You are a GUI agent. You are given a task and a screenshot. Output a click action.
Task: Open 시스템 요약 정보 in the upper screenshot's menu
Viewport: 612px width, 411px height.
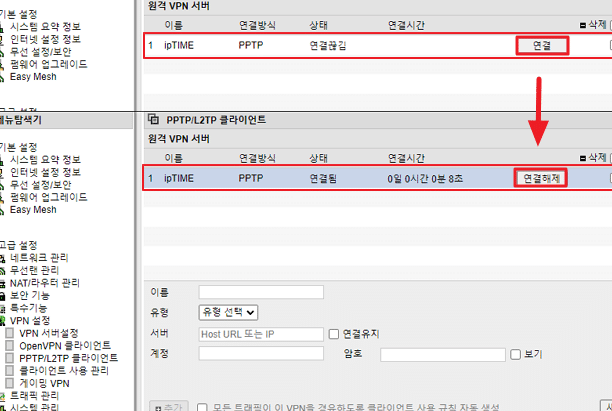pos(45,27)
